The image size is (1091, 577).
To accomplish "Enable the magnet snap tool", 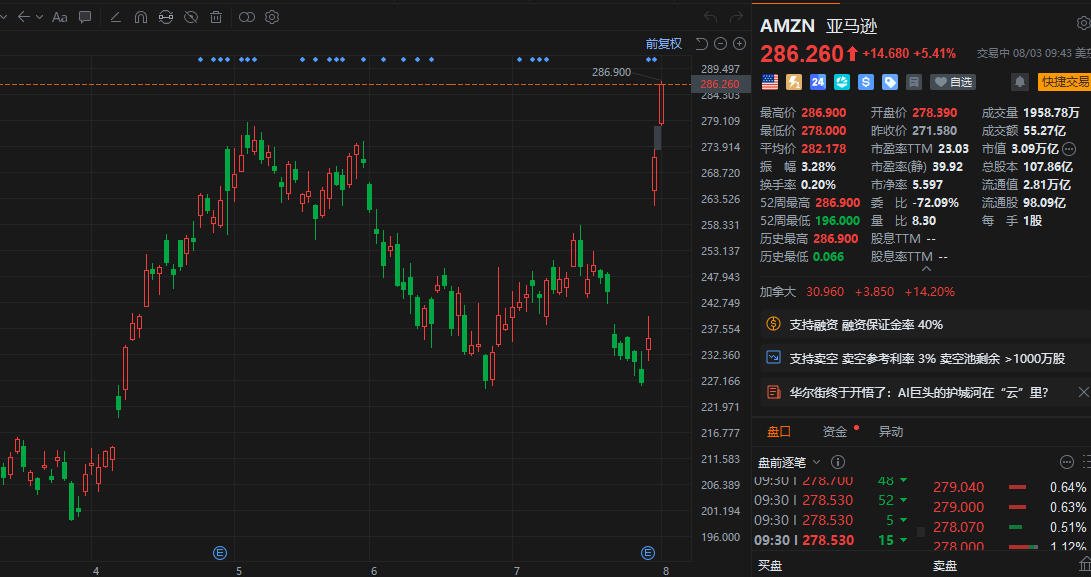I will point(141,17).
